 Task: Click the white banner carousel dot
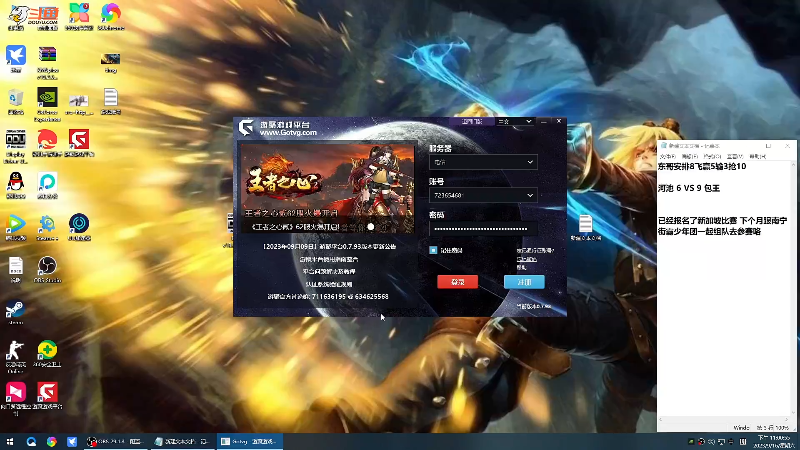(x=370, y=227)
